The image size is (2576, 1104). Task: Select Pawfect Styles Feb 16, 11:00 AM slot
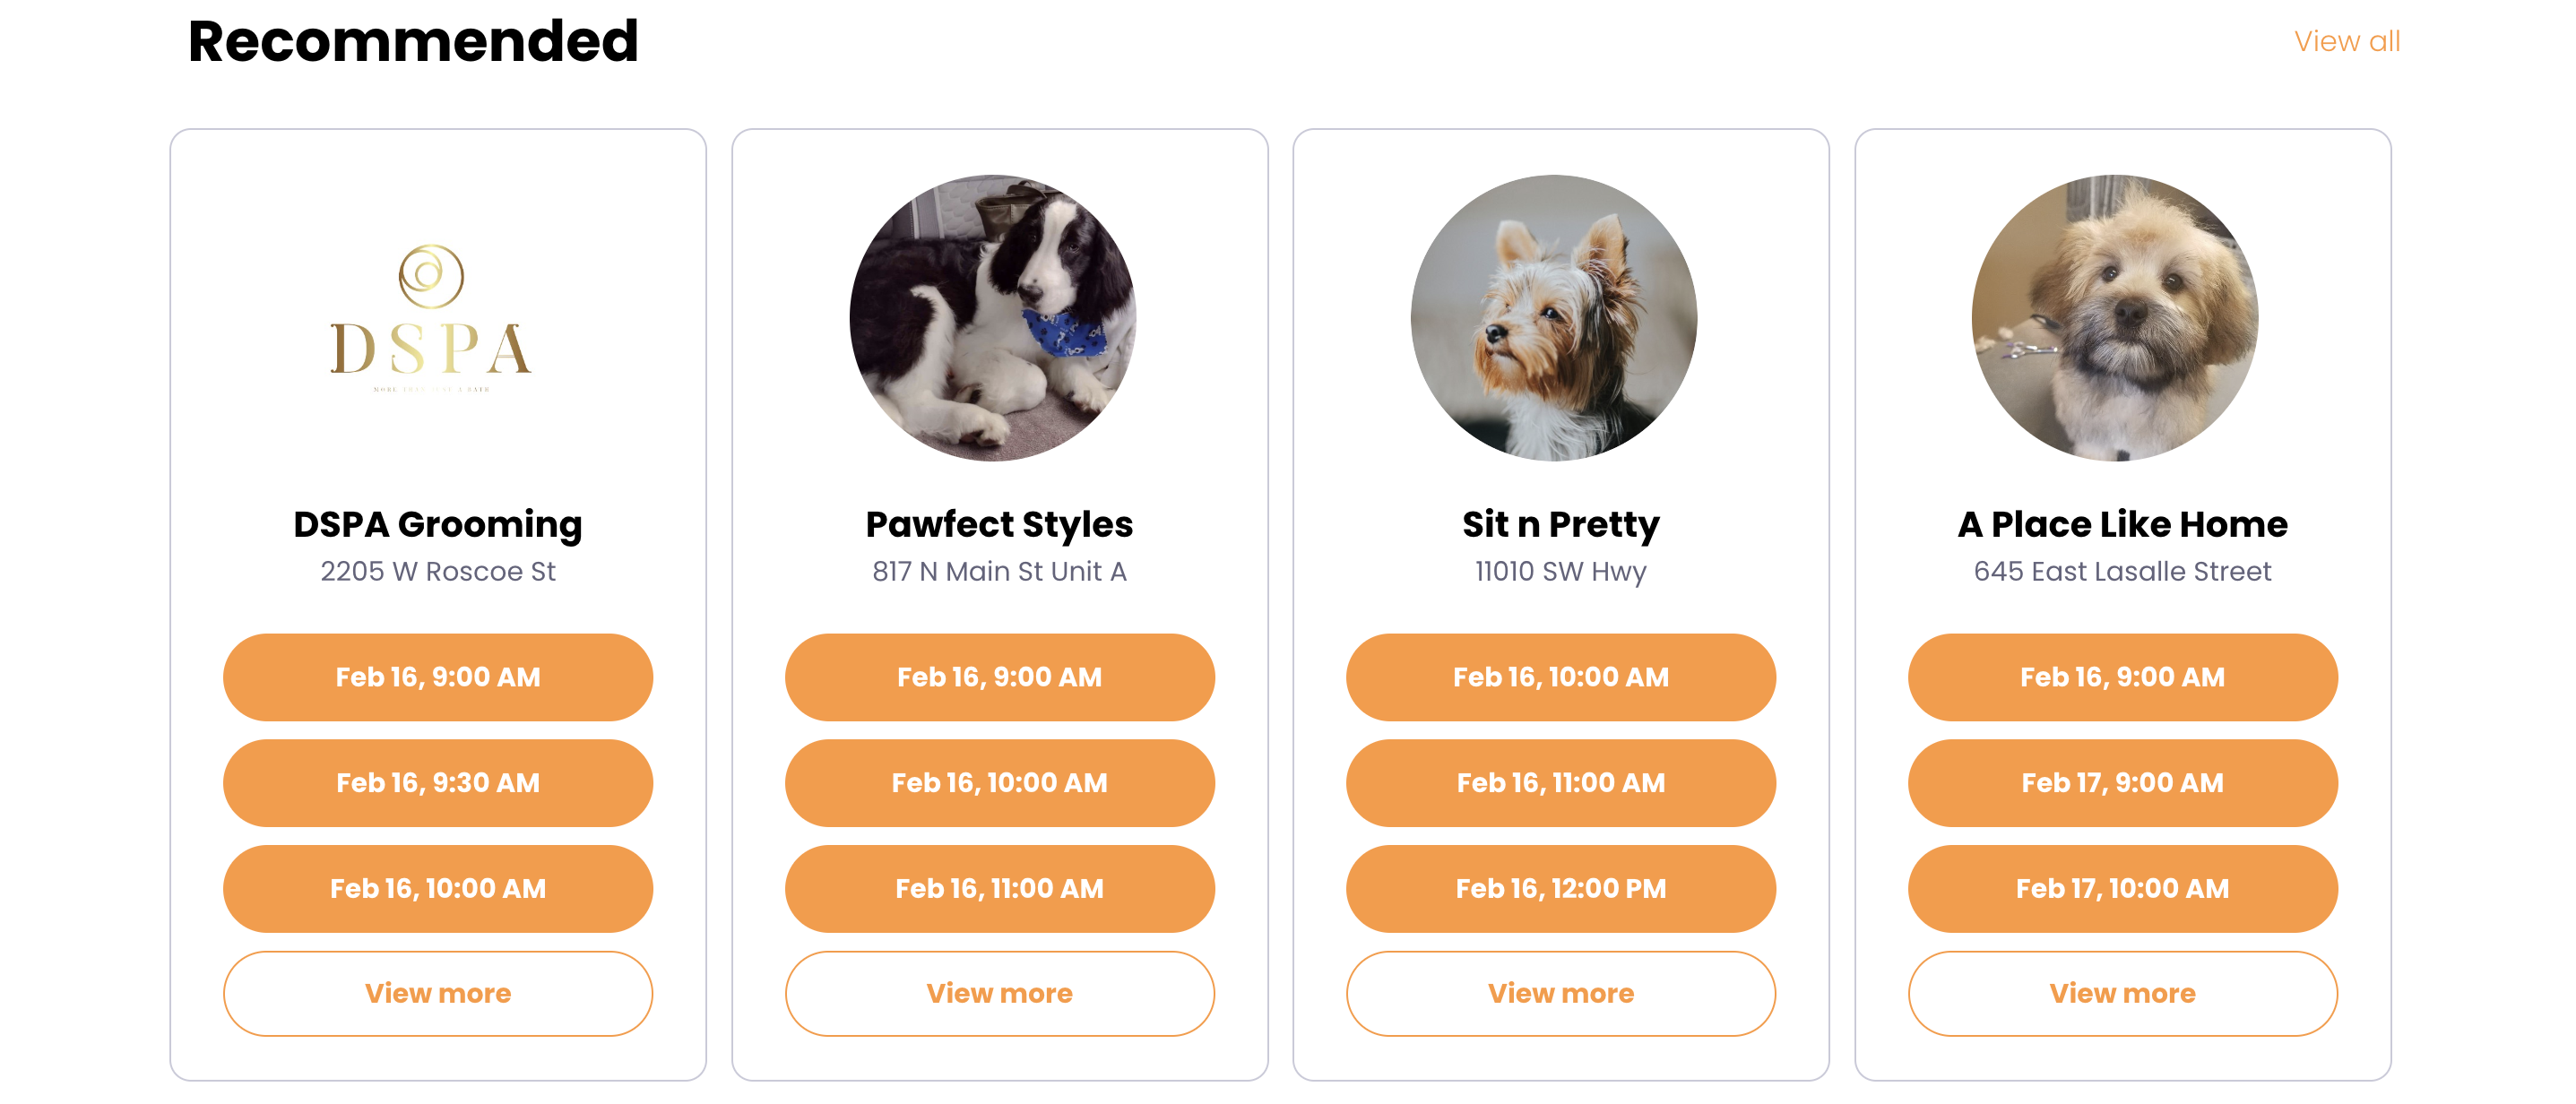999,888
